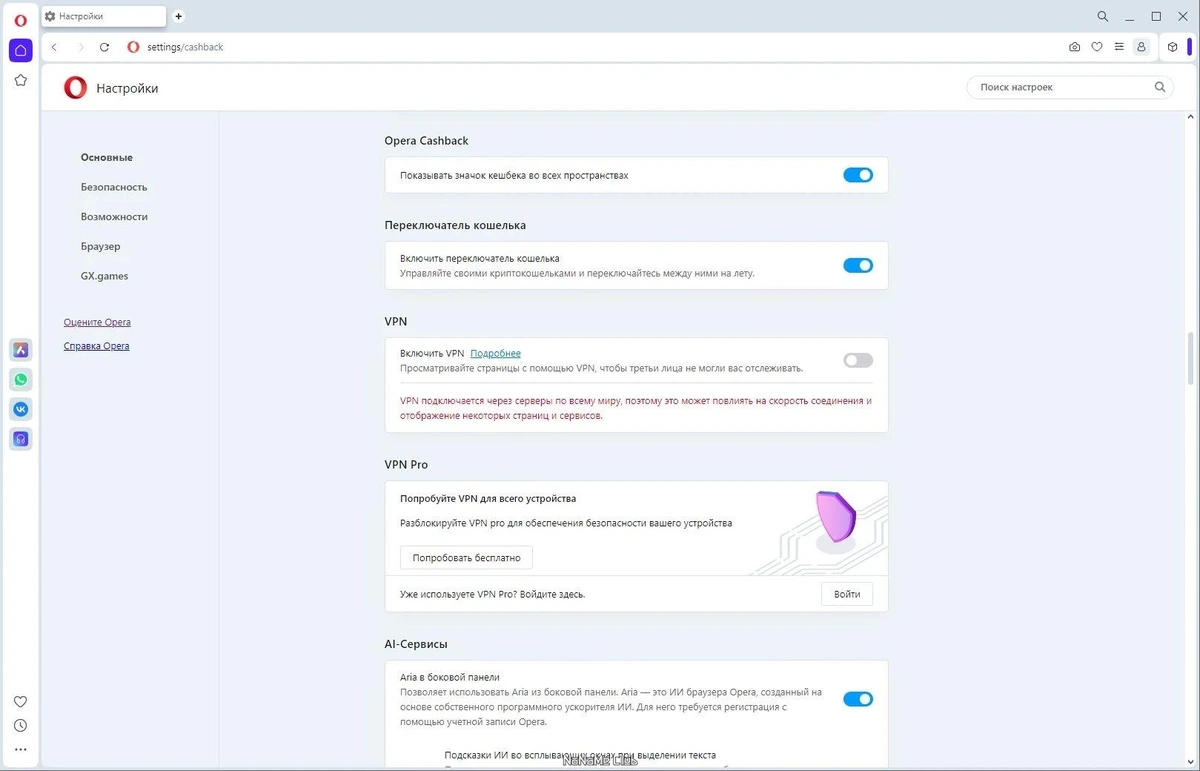Select Основные settings section
The width and height of the screenshot is (1200, 771).
[x=107, y=157]
